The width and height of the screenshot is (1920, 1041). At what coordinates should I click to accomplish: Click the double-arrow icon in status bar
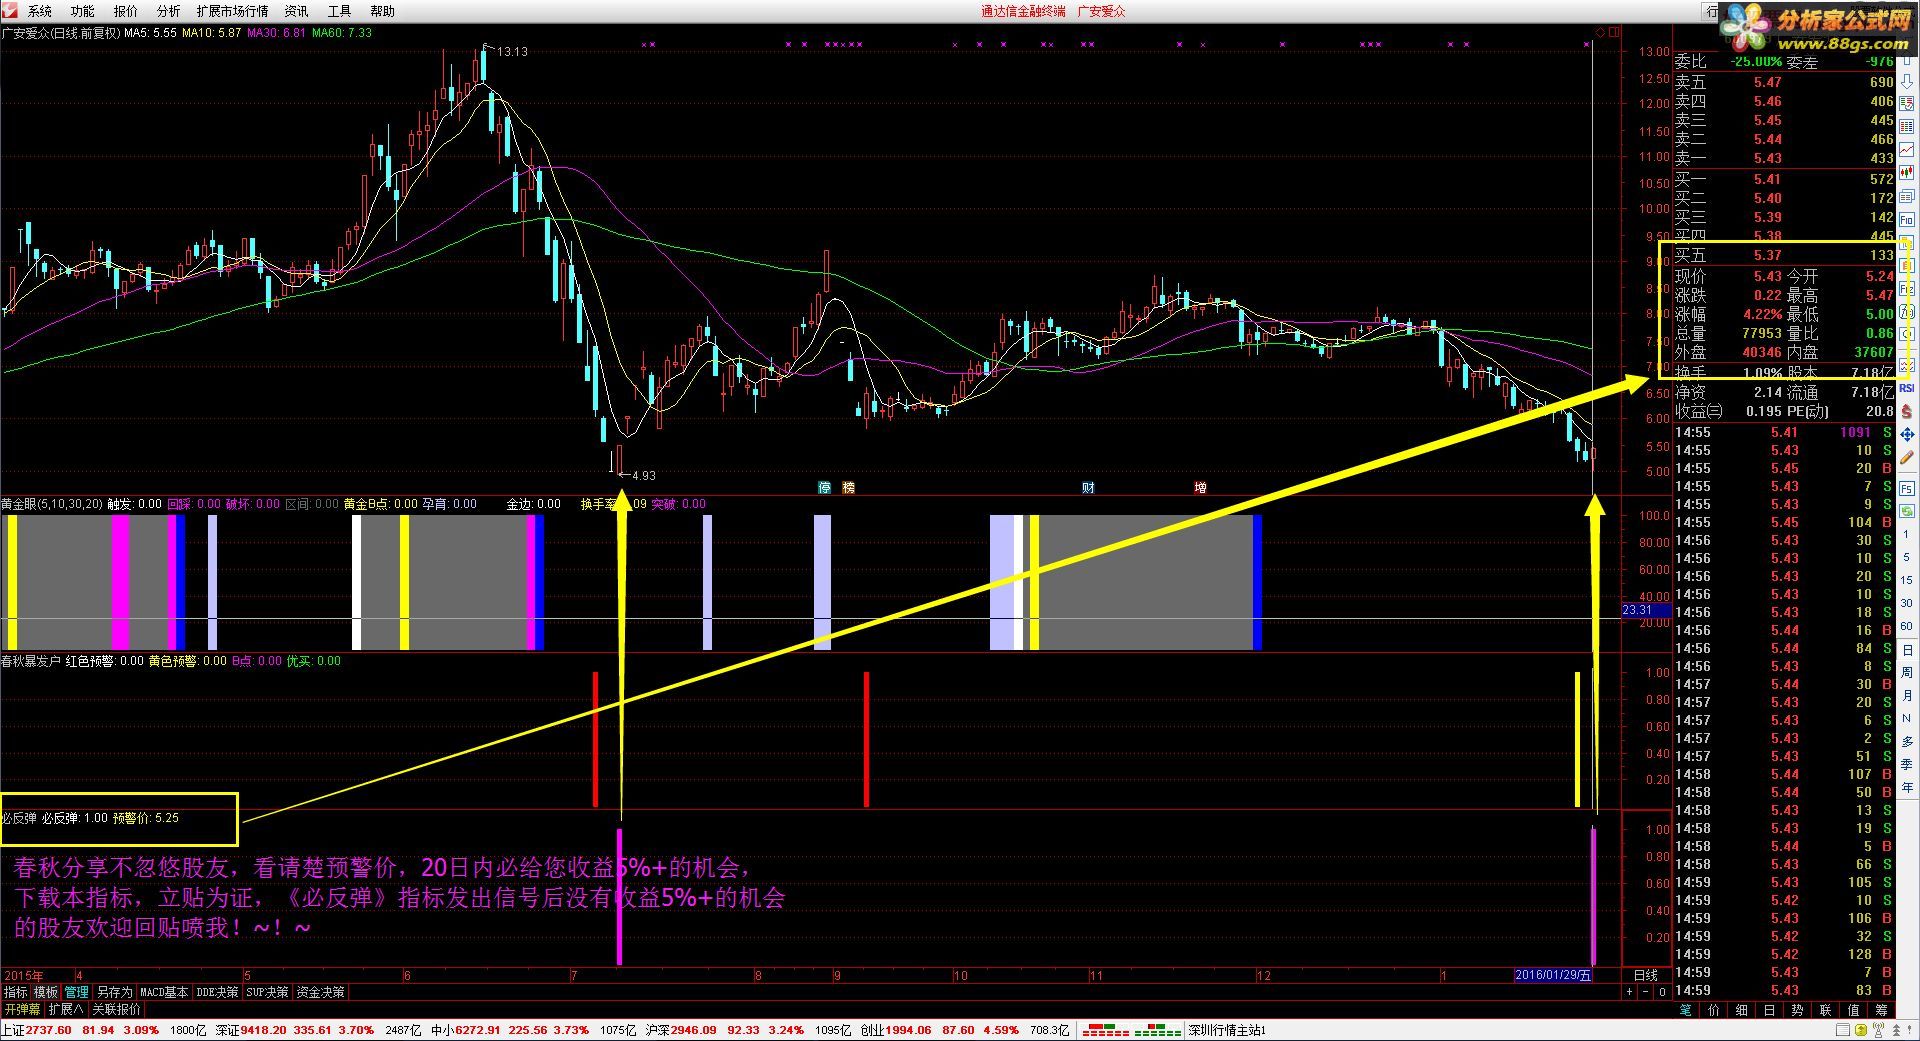tap(1896, 1030)
